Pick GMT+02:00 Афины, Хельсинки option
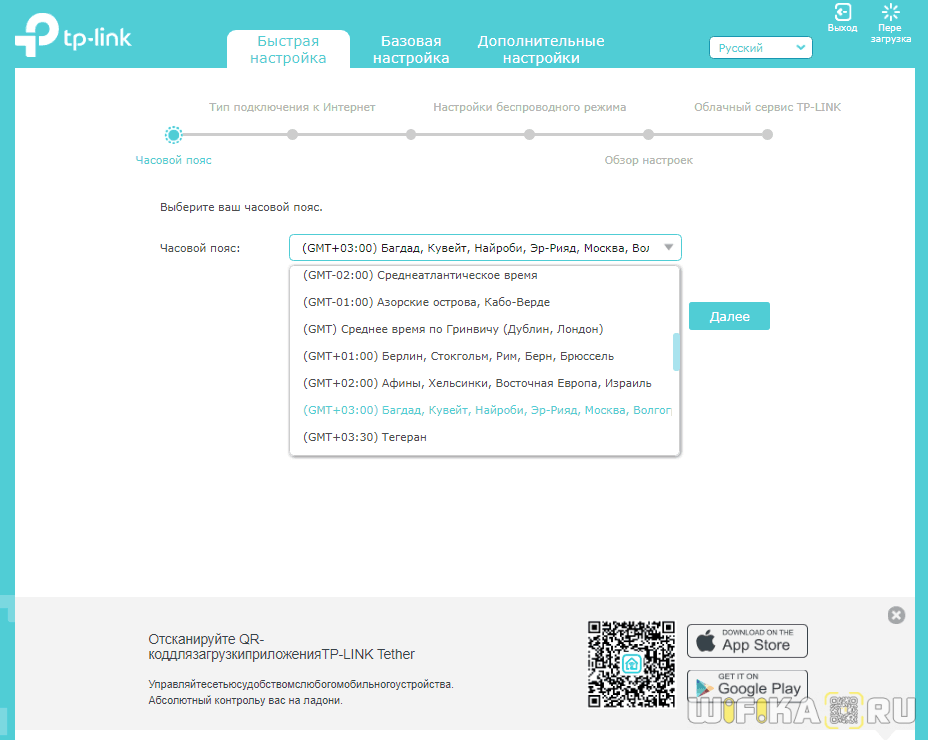928x740 pixels. click(x=477, y=383)
